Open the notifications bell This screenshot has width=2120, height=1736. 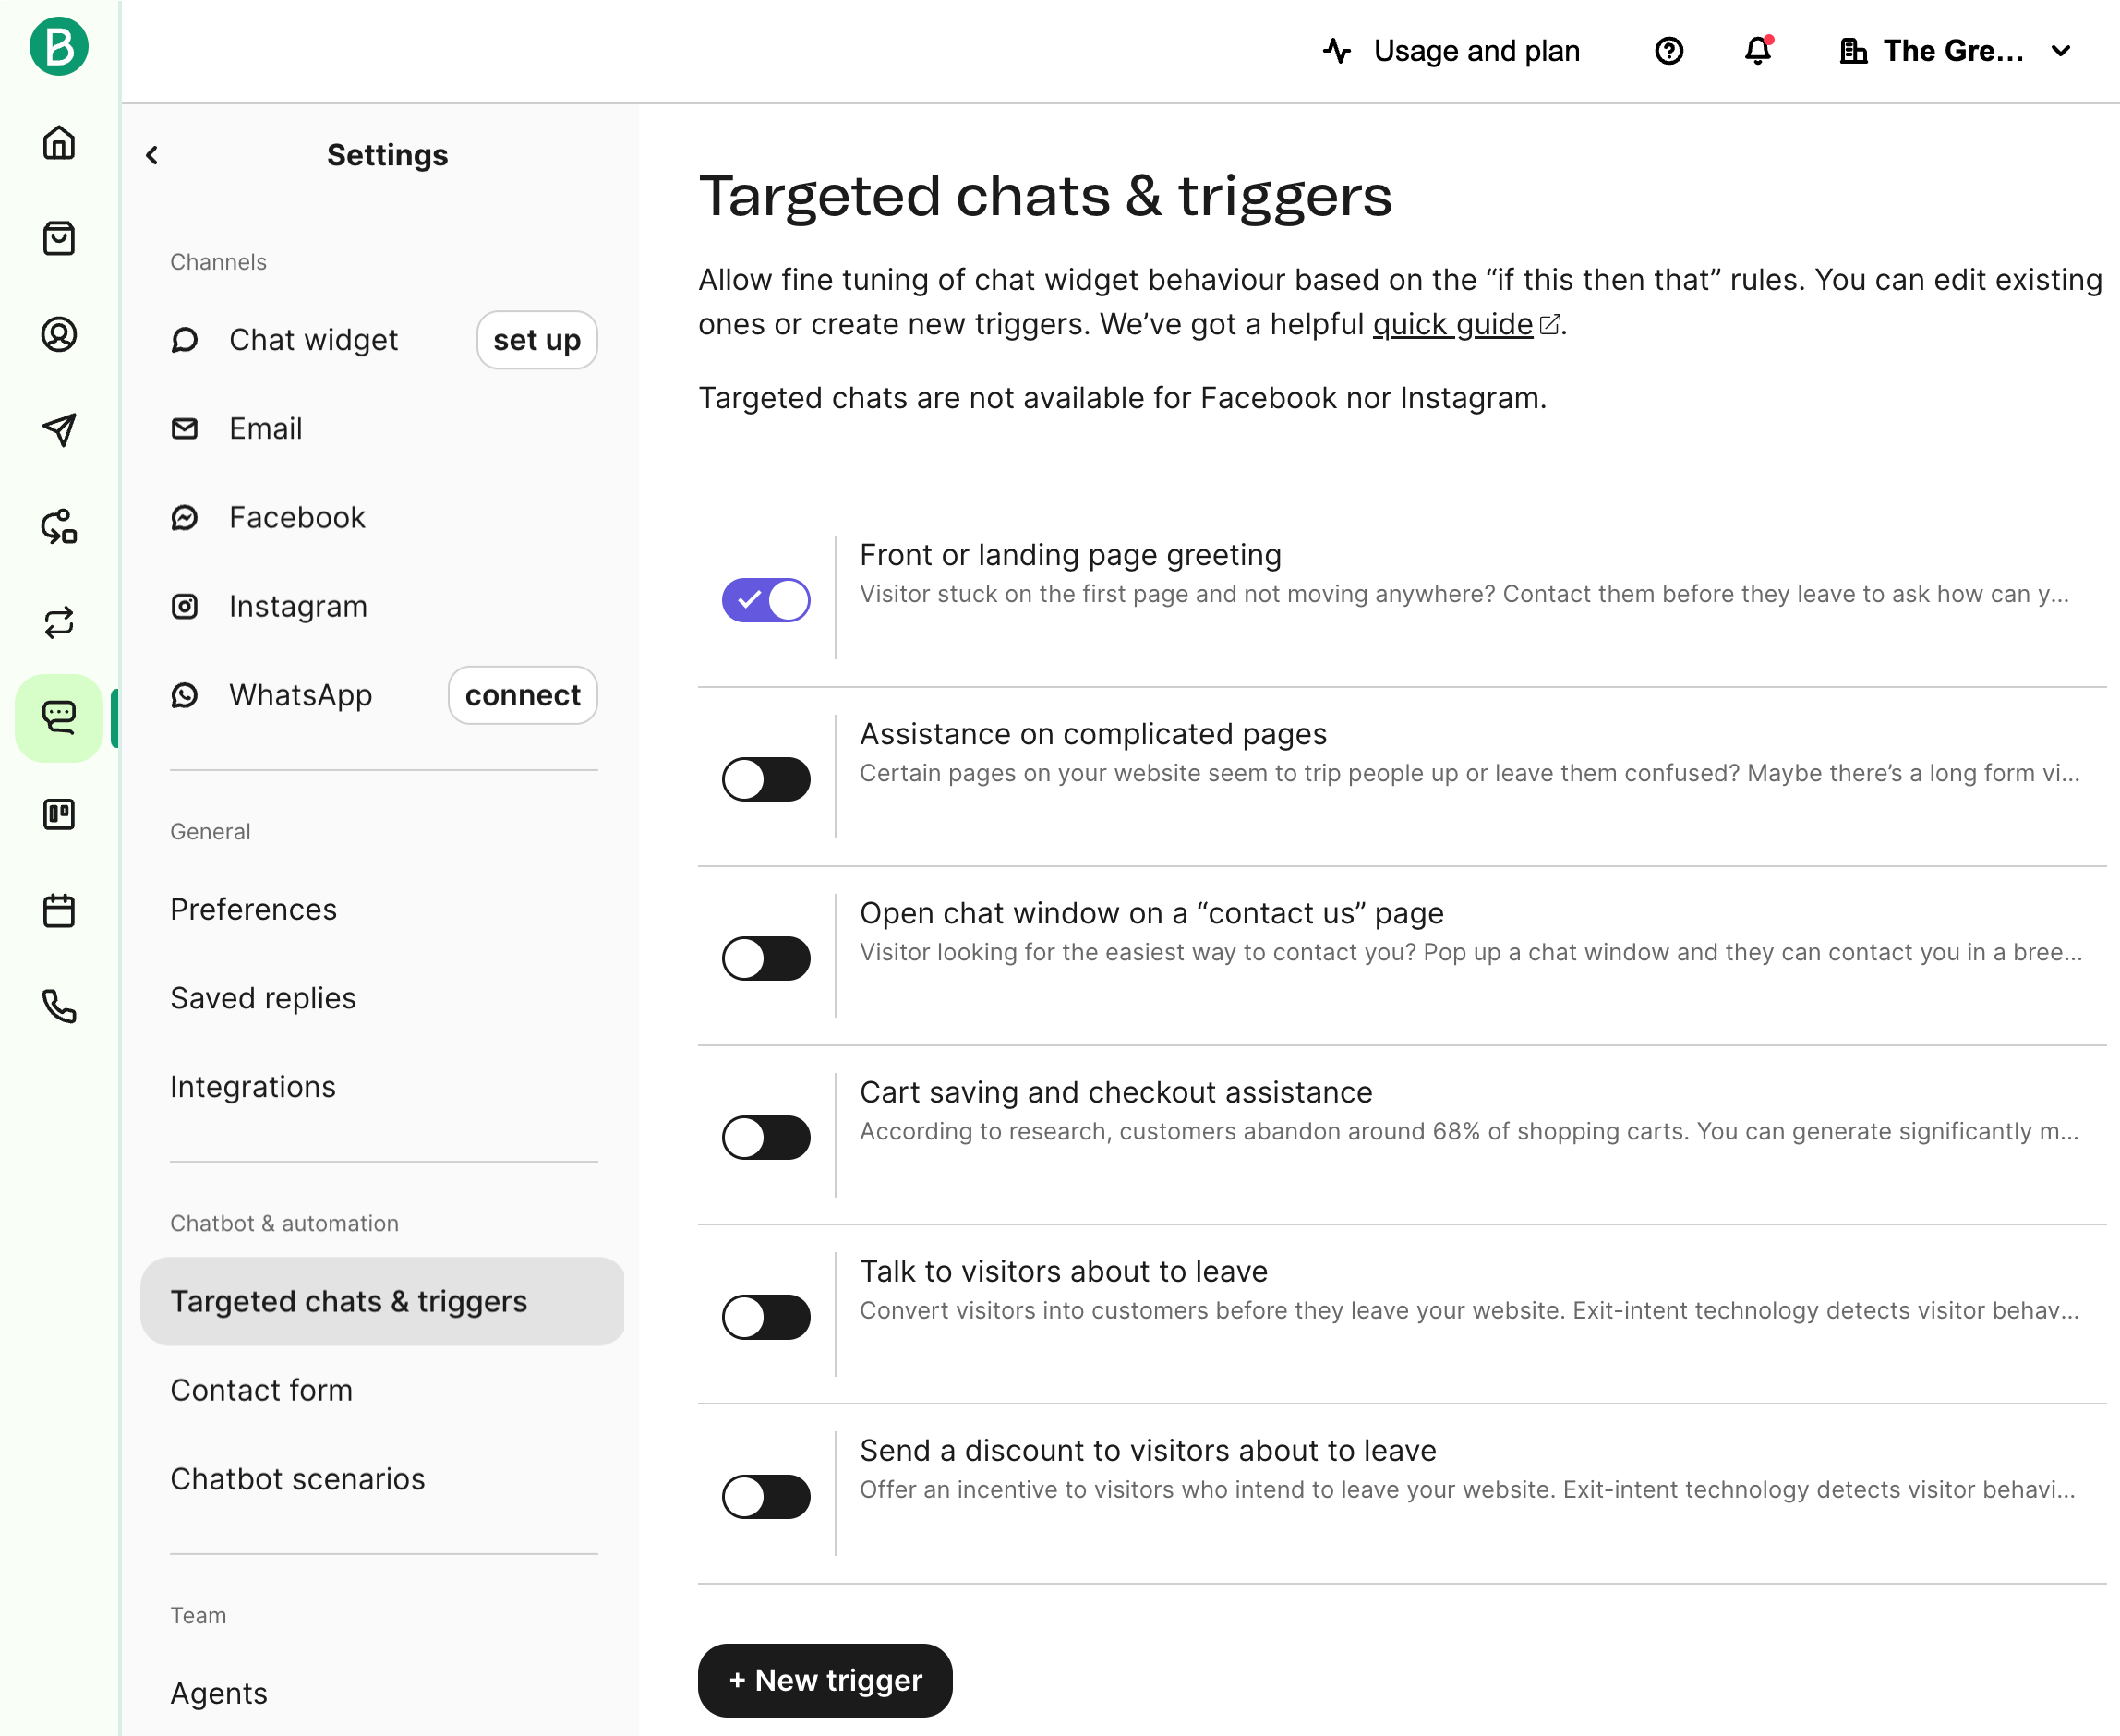pos(1757,51)
